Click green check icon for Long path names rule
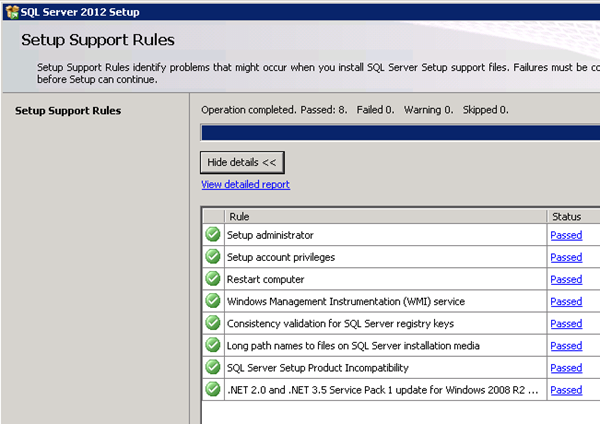Screen dimensions: 600x424 [213, 345]
